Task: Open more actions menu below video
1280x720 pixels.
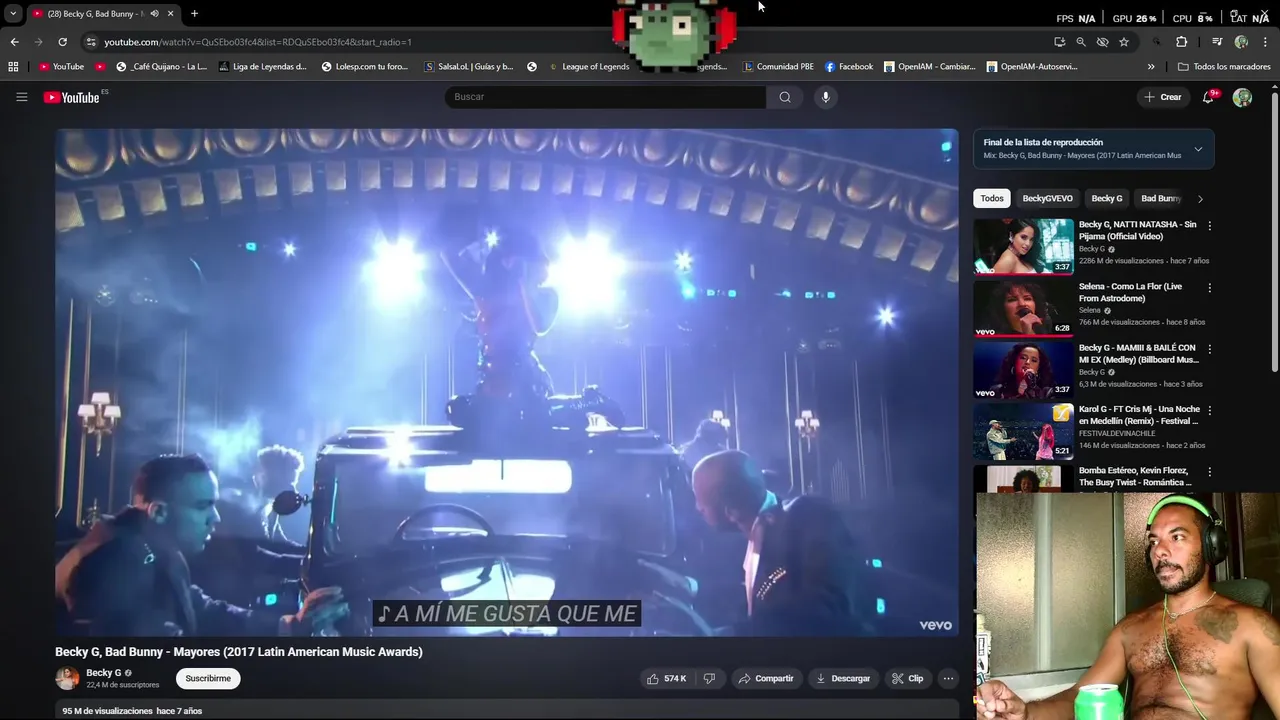Action: point(948,678)
